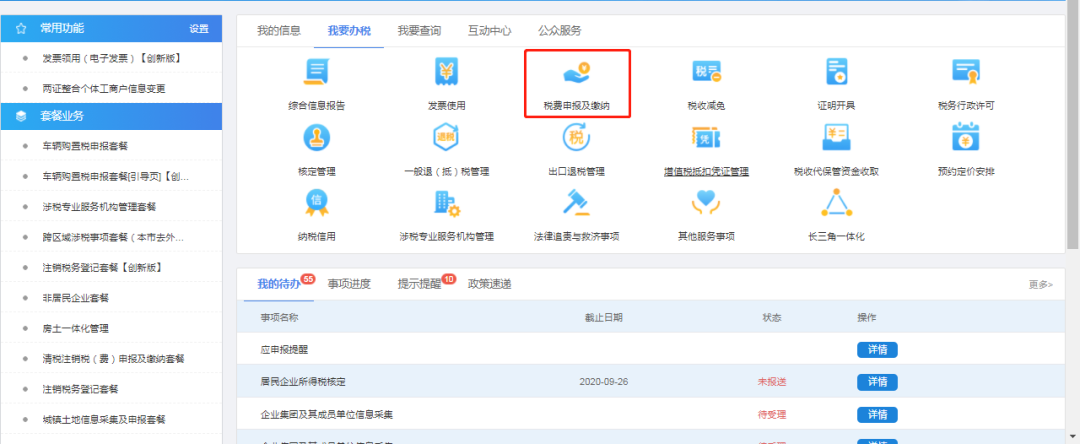Open 注销税务登记套餐【创新版】 item
The width and height of the screenshot is (1080, 444).
point(102,268)
